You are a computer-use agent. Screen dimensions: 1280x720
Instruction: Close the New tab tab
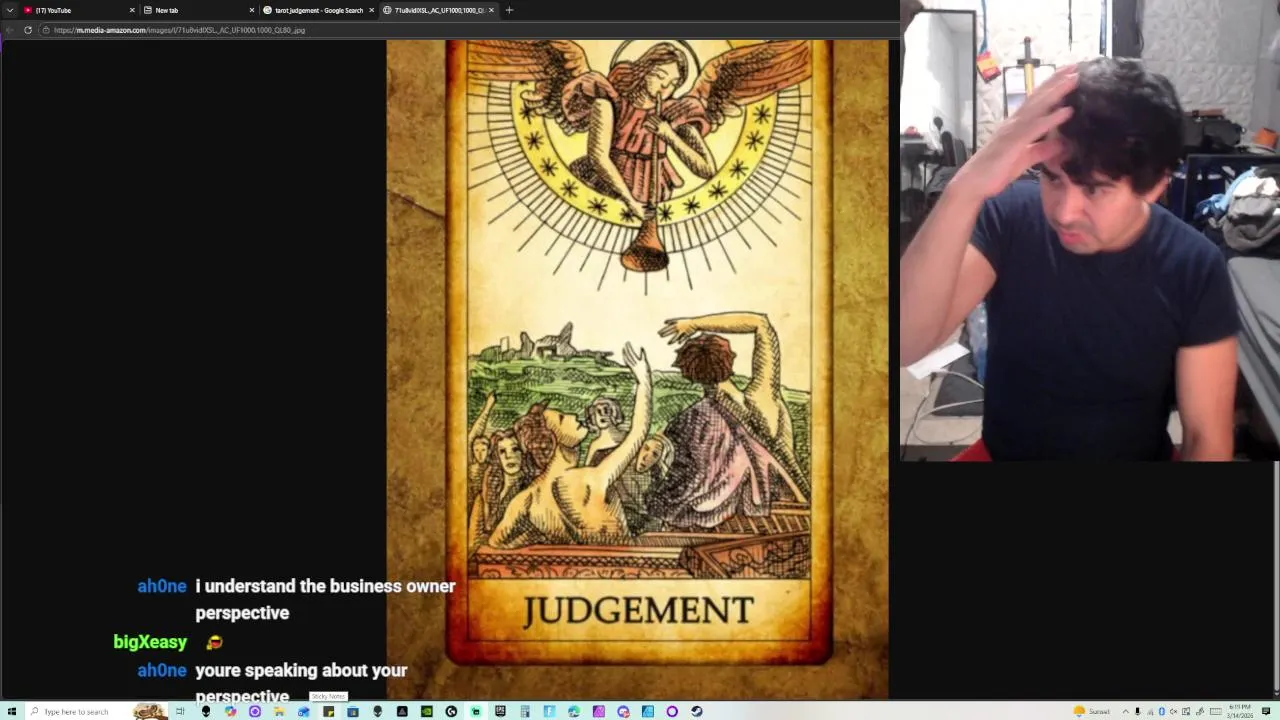point(252,10)
